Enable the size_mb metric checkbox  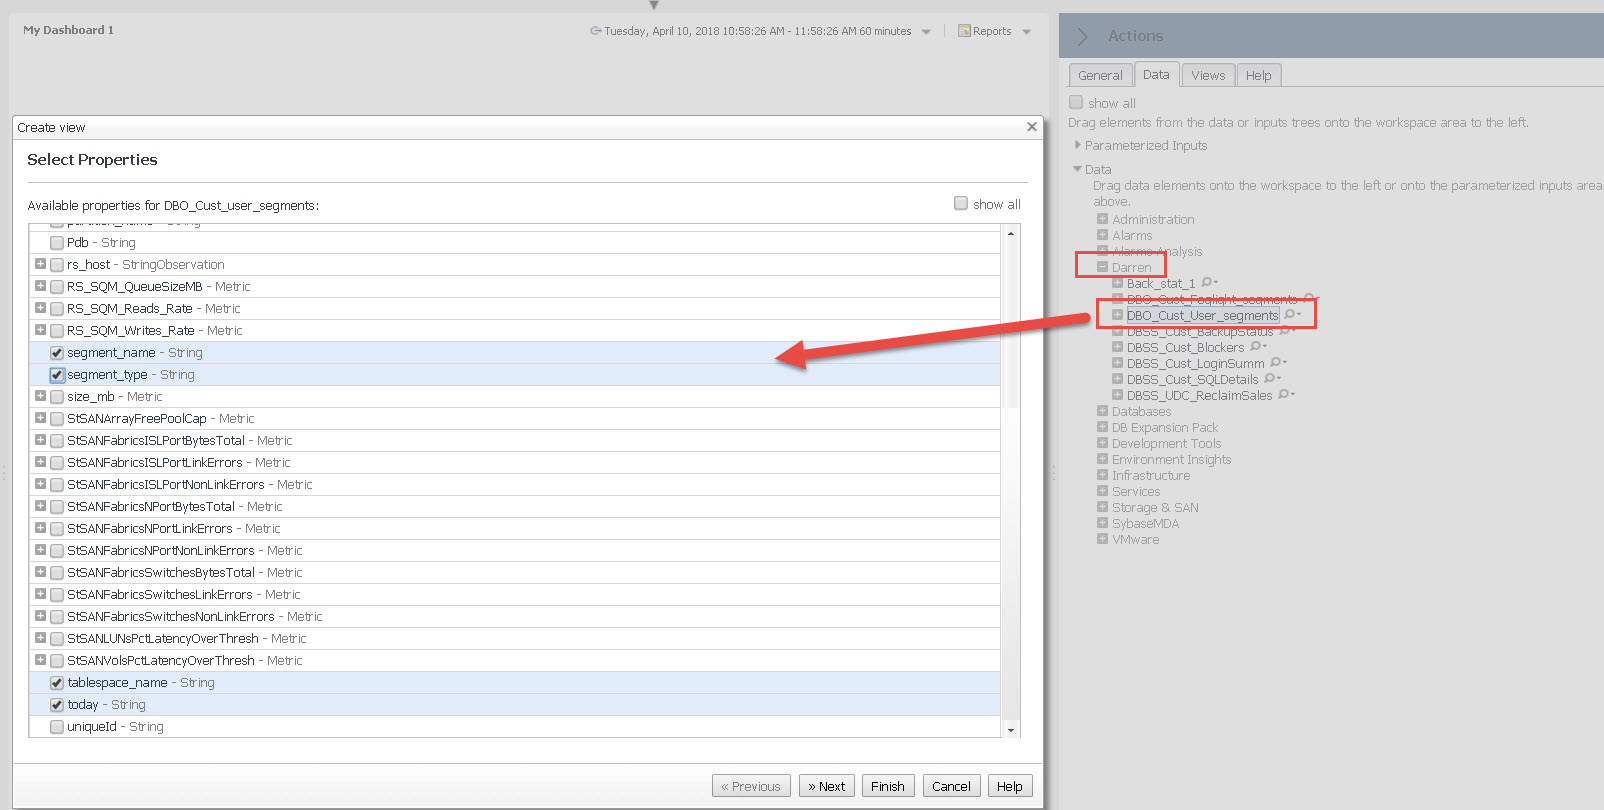pyautogui.click(x=57, y=397)
